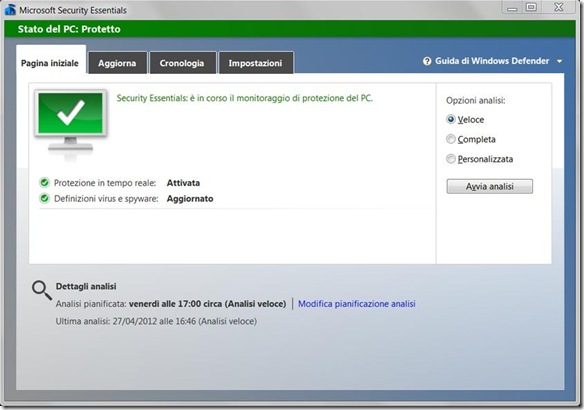Click the Ultima analisi 27/04/2012 text
Image resolution: width=584 pixels, height=410 pixels.
(156, 321)
